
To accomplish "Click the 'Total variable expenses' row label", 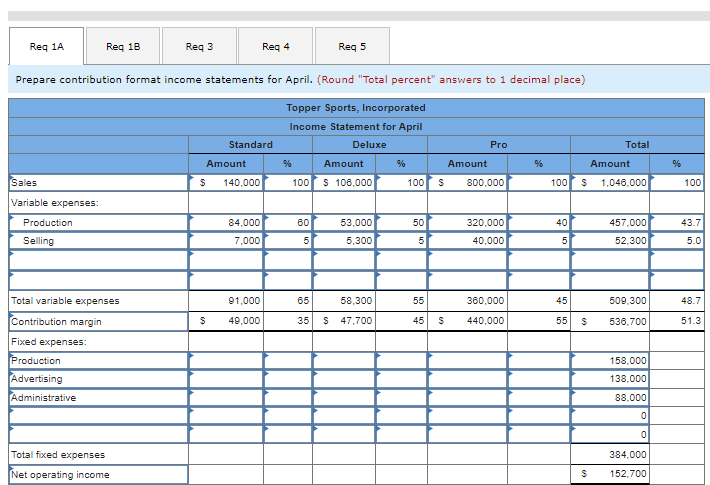I will 65,301.
